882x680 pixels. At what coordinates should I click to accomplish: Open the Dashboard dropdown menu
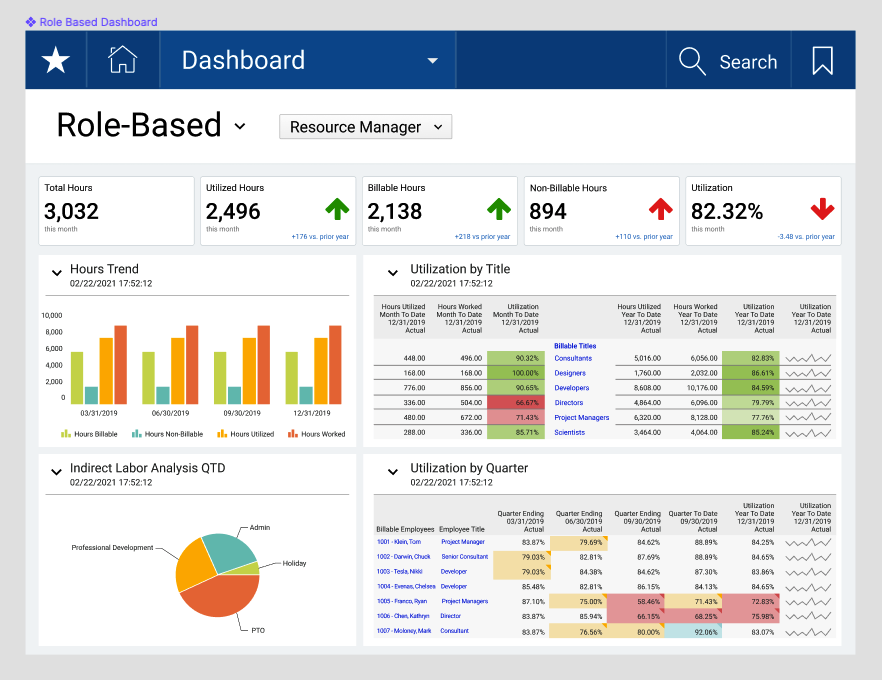pos(431,60)
